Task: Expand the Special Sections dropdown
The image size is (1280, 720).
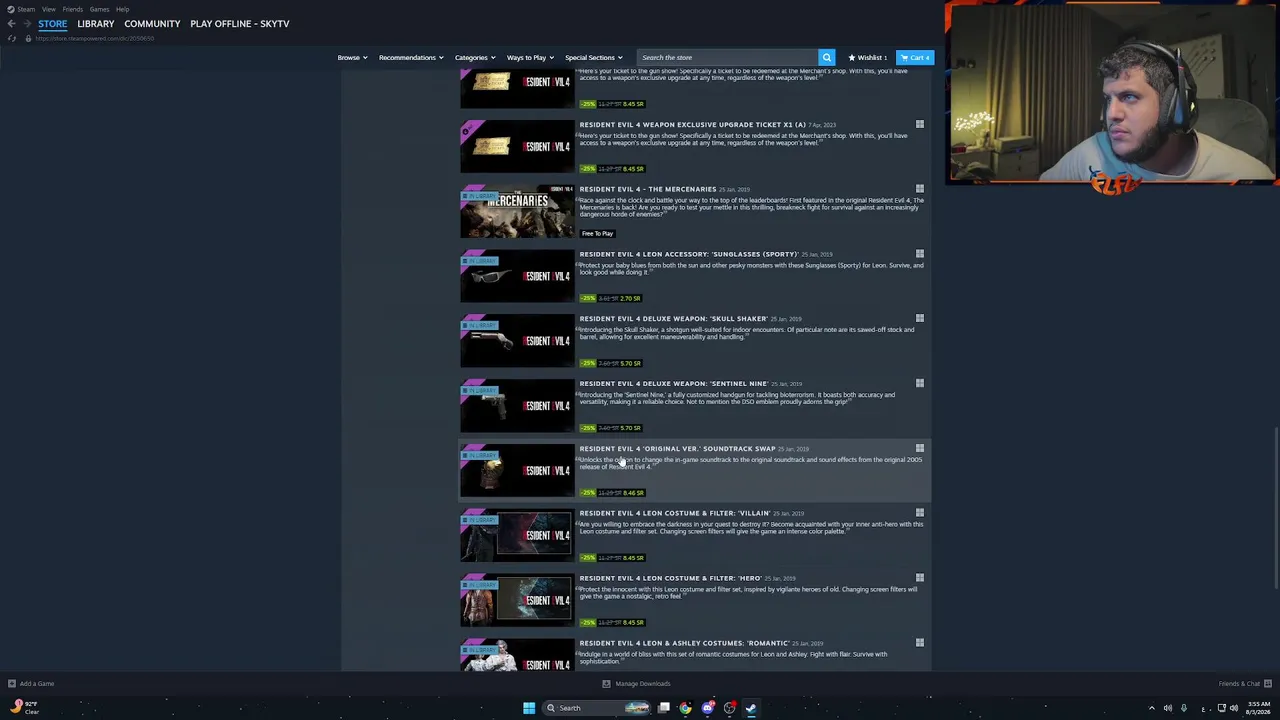Action: tap(594, 57)
